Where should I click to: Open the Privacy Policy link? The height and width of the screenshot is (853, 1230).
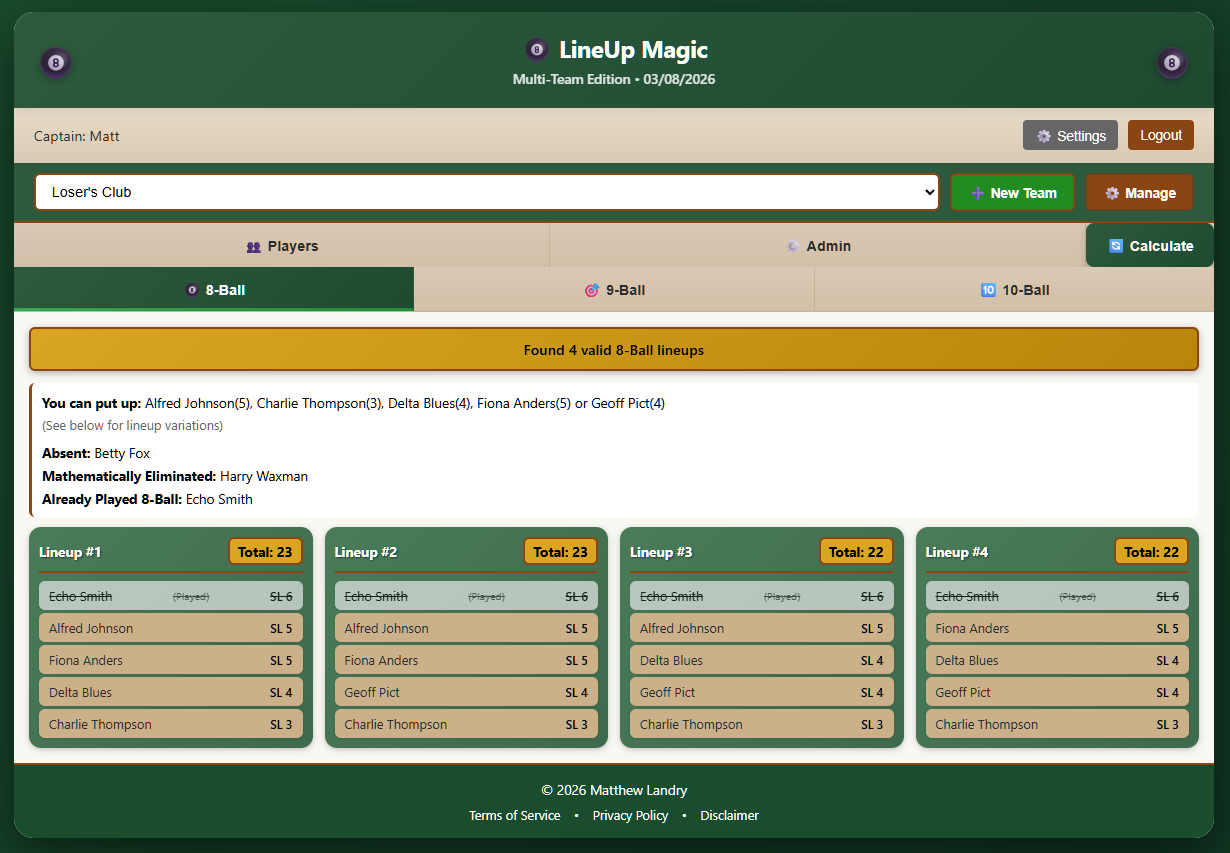click(x=630, y=815)
